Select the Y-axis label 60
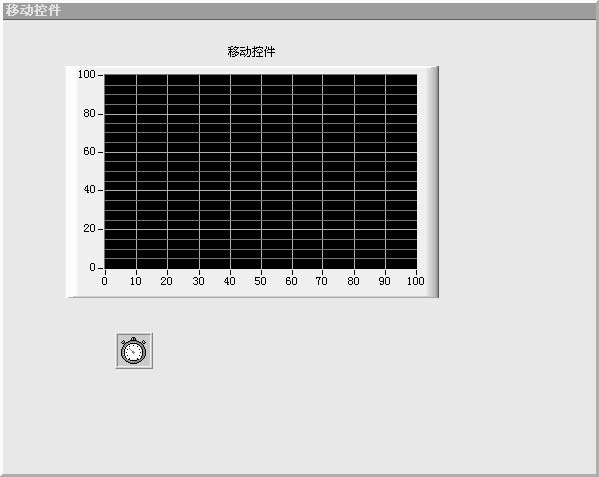The image size is (599, 477). tap(89, 152)
